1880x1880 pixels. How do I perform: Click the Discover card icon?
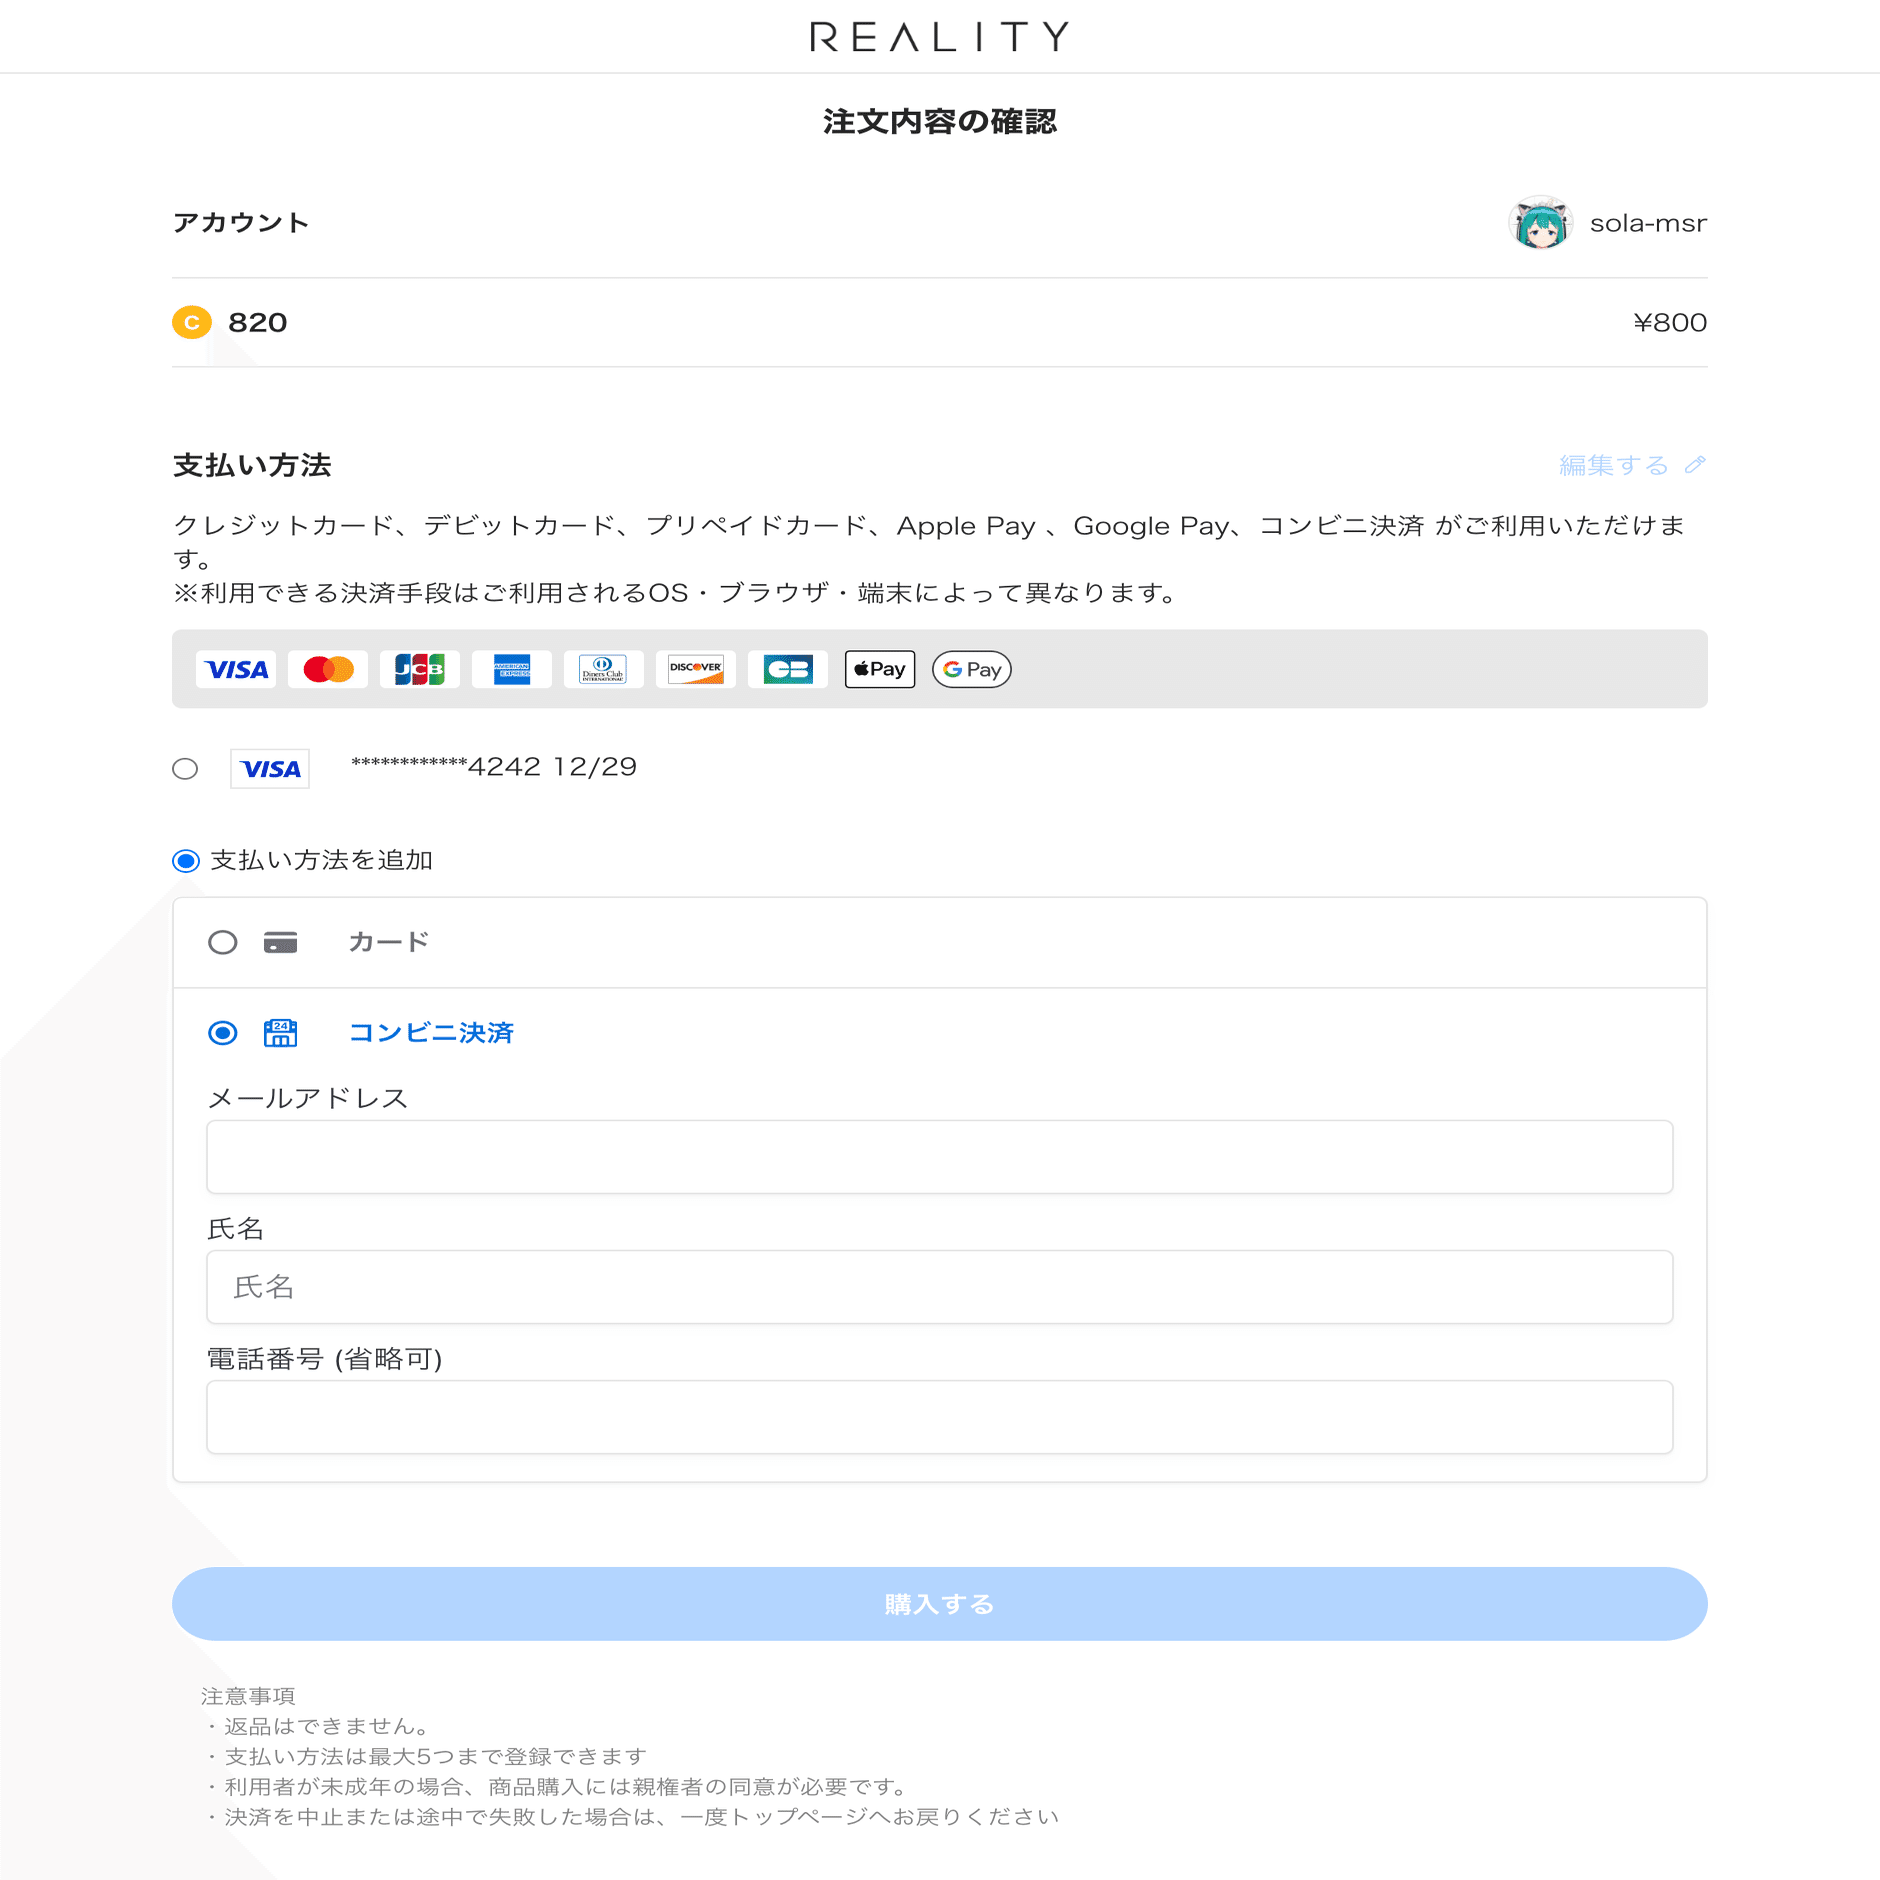tap(696, 669)
